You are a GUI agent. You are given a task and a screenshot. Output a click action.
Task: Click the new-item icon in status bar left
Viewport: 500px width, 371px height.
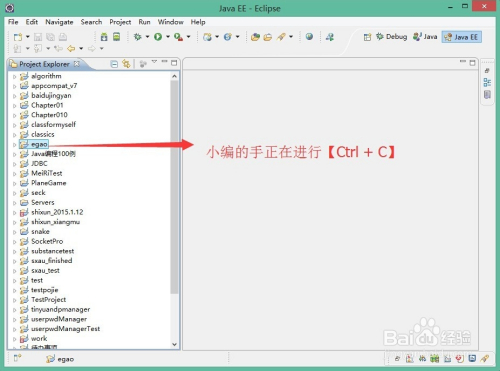coord(17,358)
